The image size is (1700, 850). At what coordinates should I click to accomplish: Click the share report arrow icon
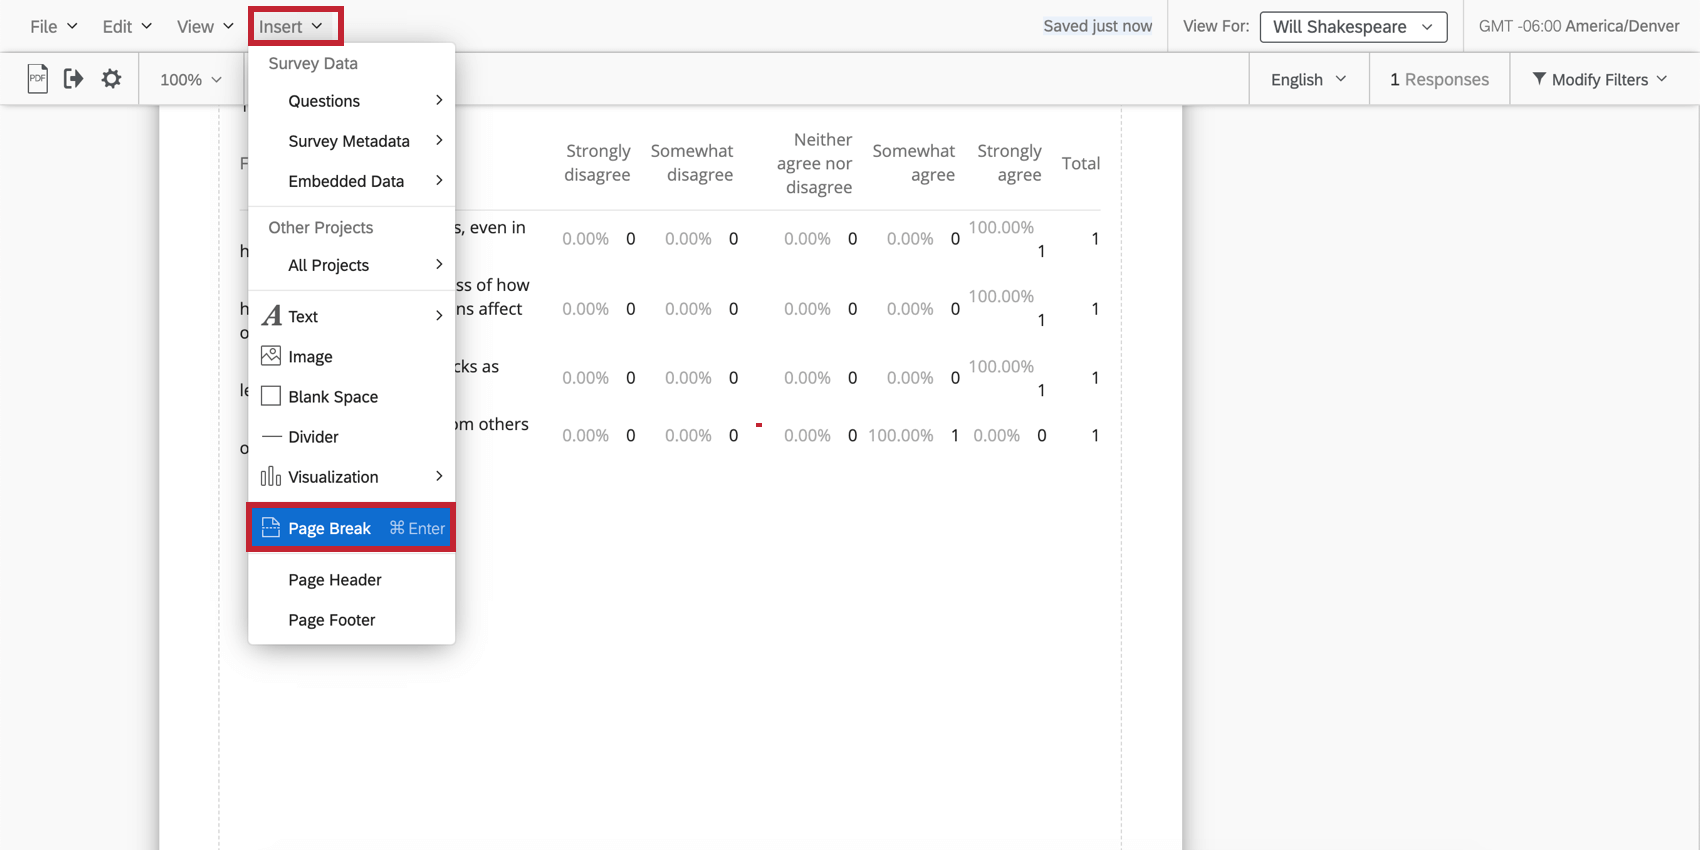point(73,78)
